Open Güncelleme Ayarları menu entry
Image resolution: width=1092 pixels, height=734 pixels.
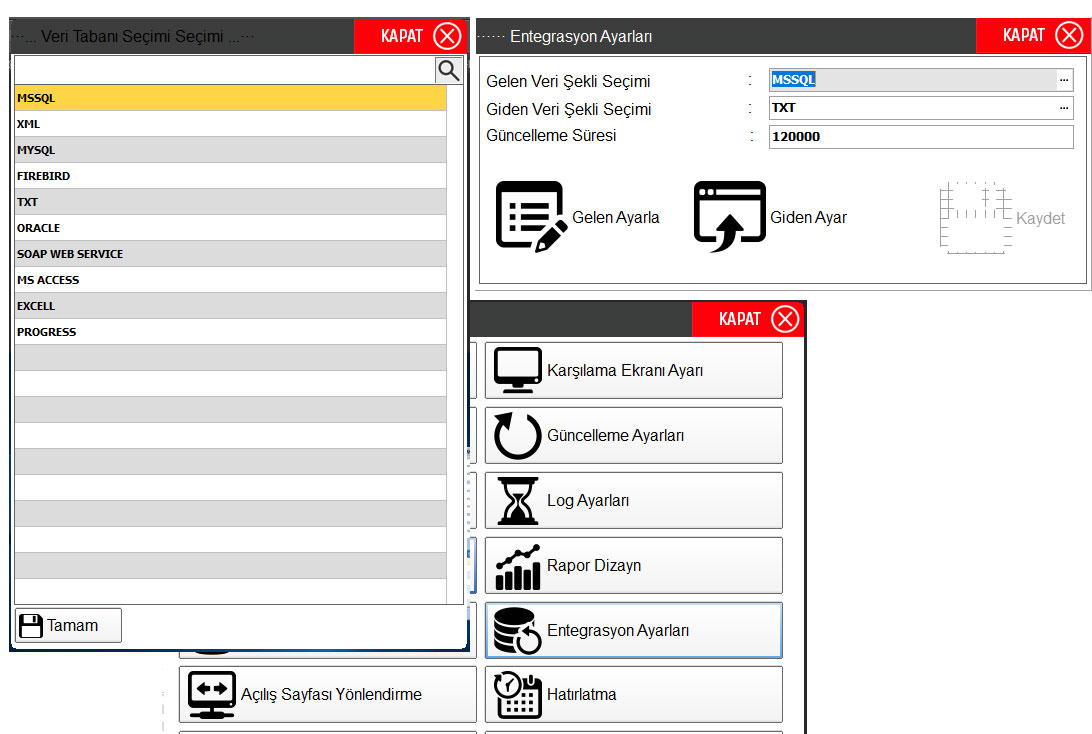634,435
